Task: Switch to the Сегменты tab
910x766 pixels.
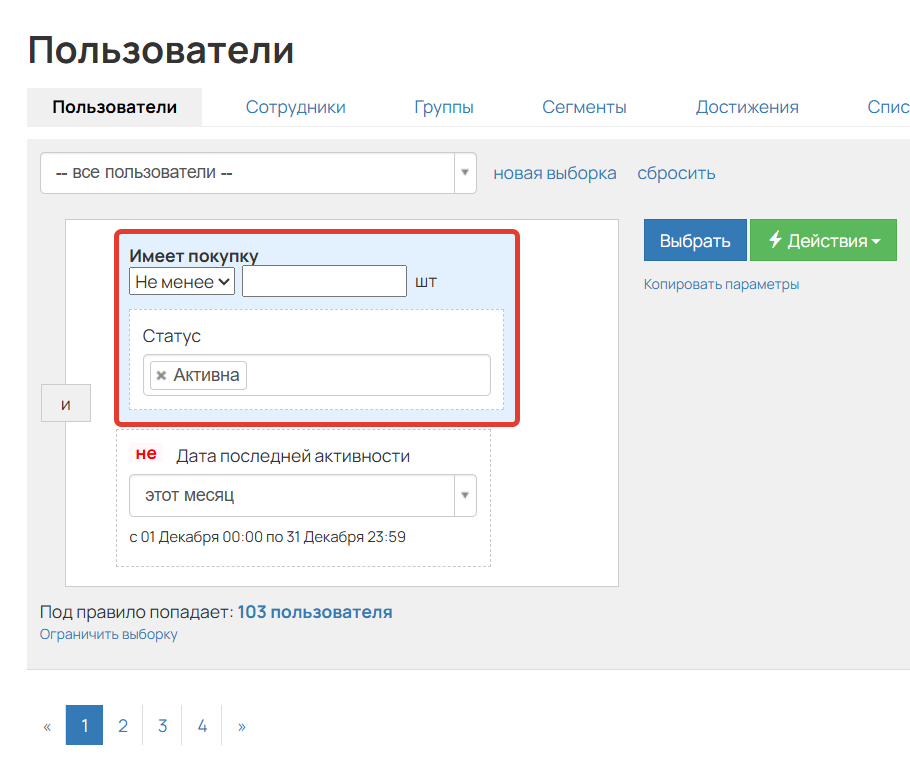Action: click(584, 106)
